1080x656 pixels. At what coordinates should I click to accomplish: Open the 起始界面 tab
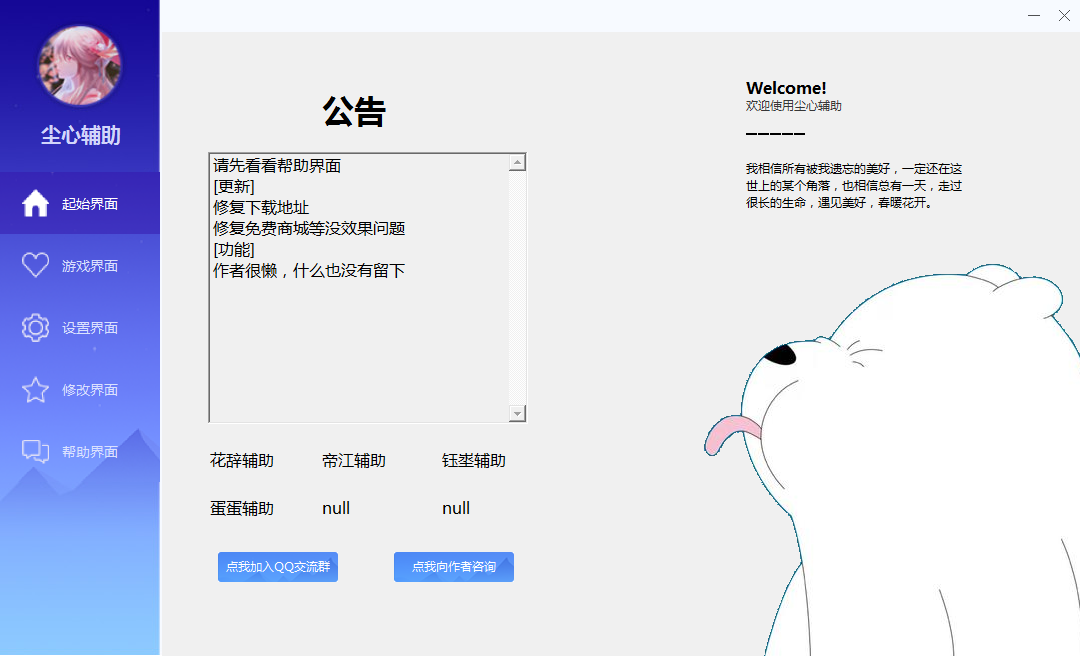[x=80, y=203]
